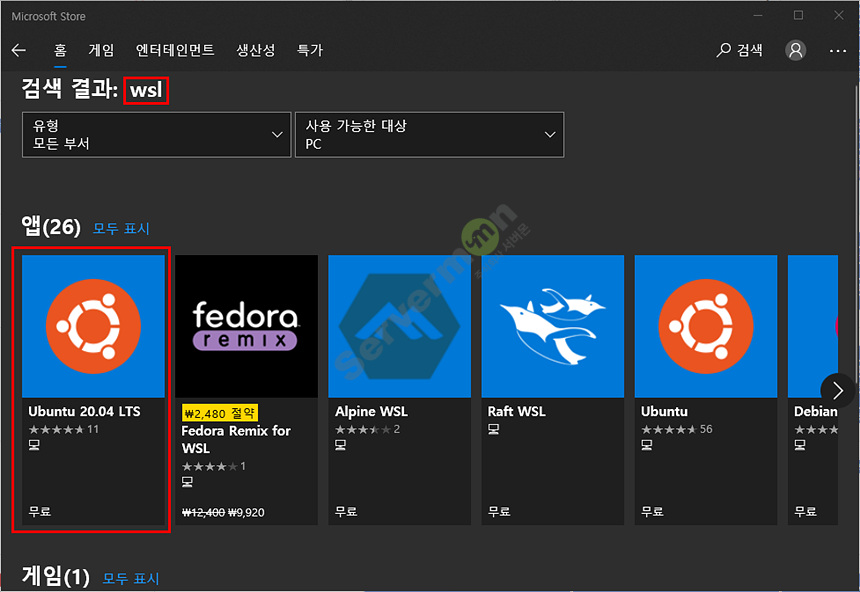Viewport: 860px width, 592px height.
Task: Switch to the 게임 tab
Action: [101, 50]
